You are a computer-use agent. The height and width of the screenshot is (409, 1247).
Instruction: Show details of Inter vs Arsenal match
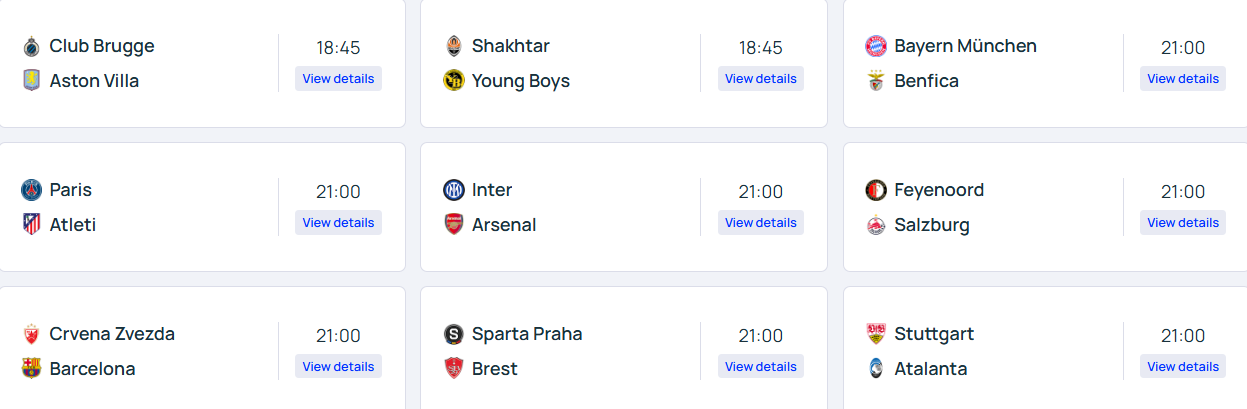(x=760, y=223)
